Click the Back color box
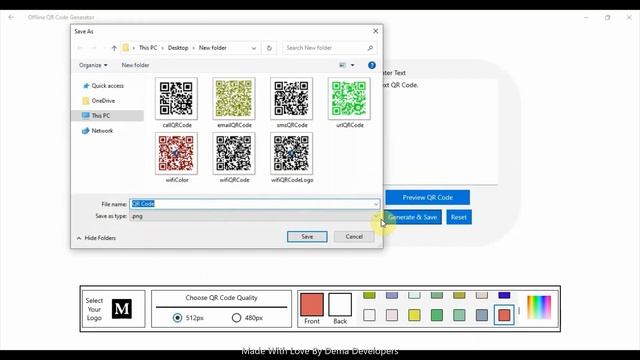 point(340,304)
